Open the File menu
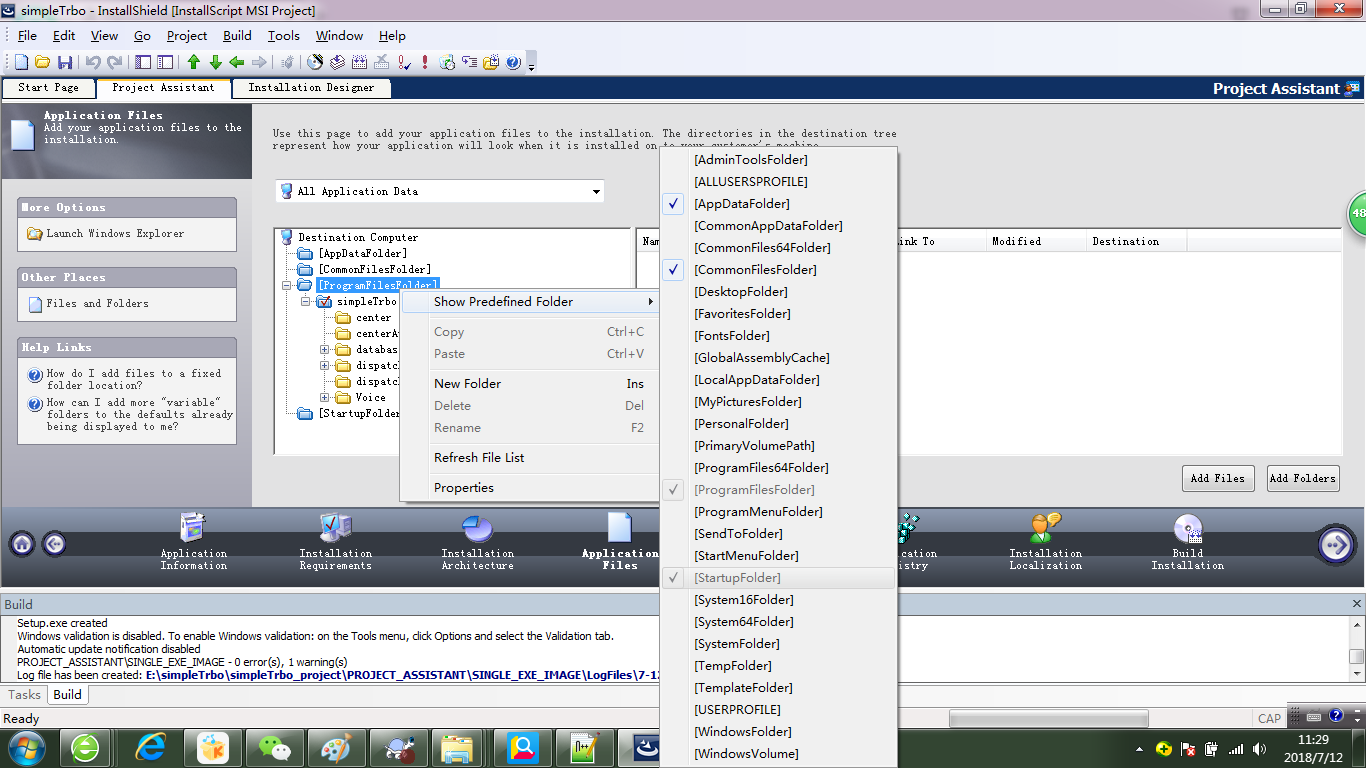The height and width of the screenshot is (768, 1366). tap(27, 35)
